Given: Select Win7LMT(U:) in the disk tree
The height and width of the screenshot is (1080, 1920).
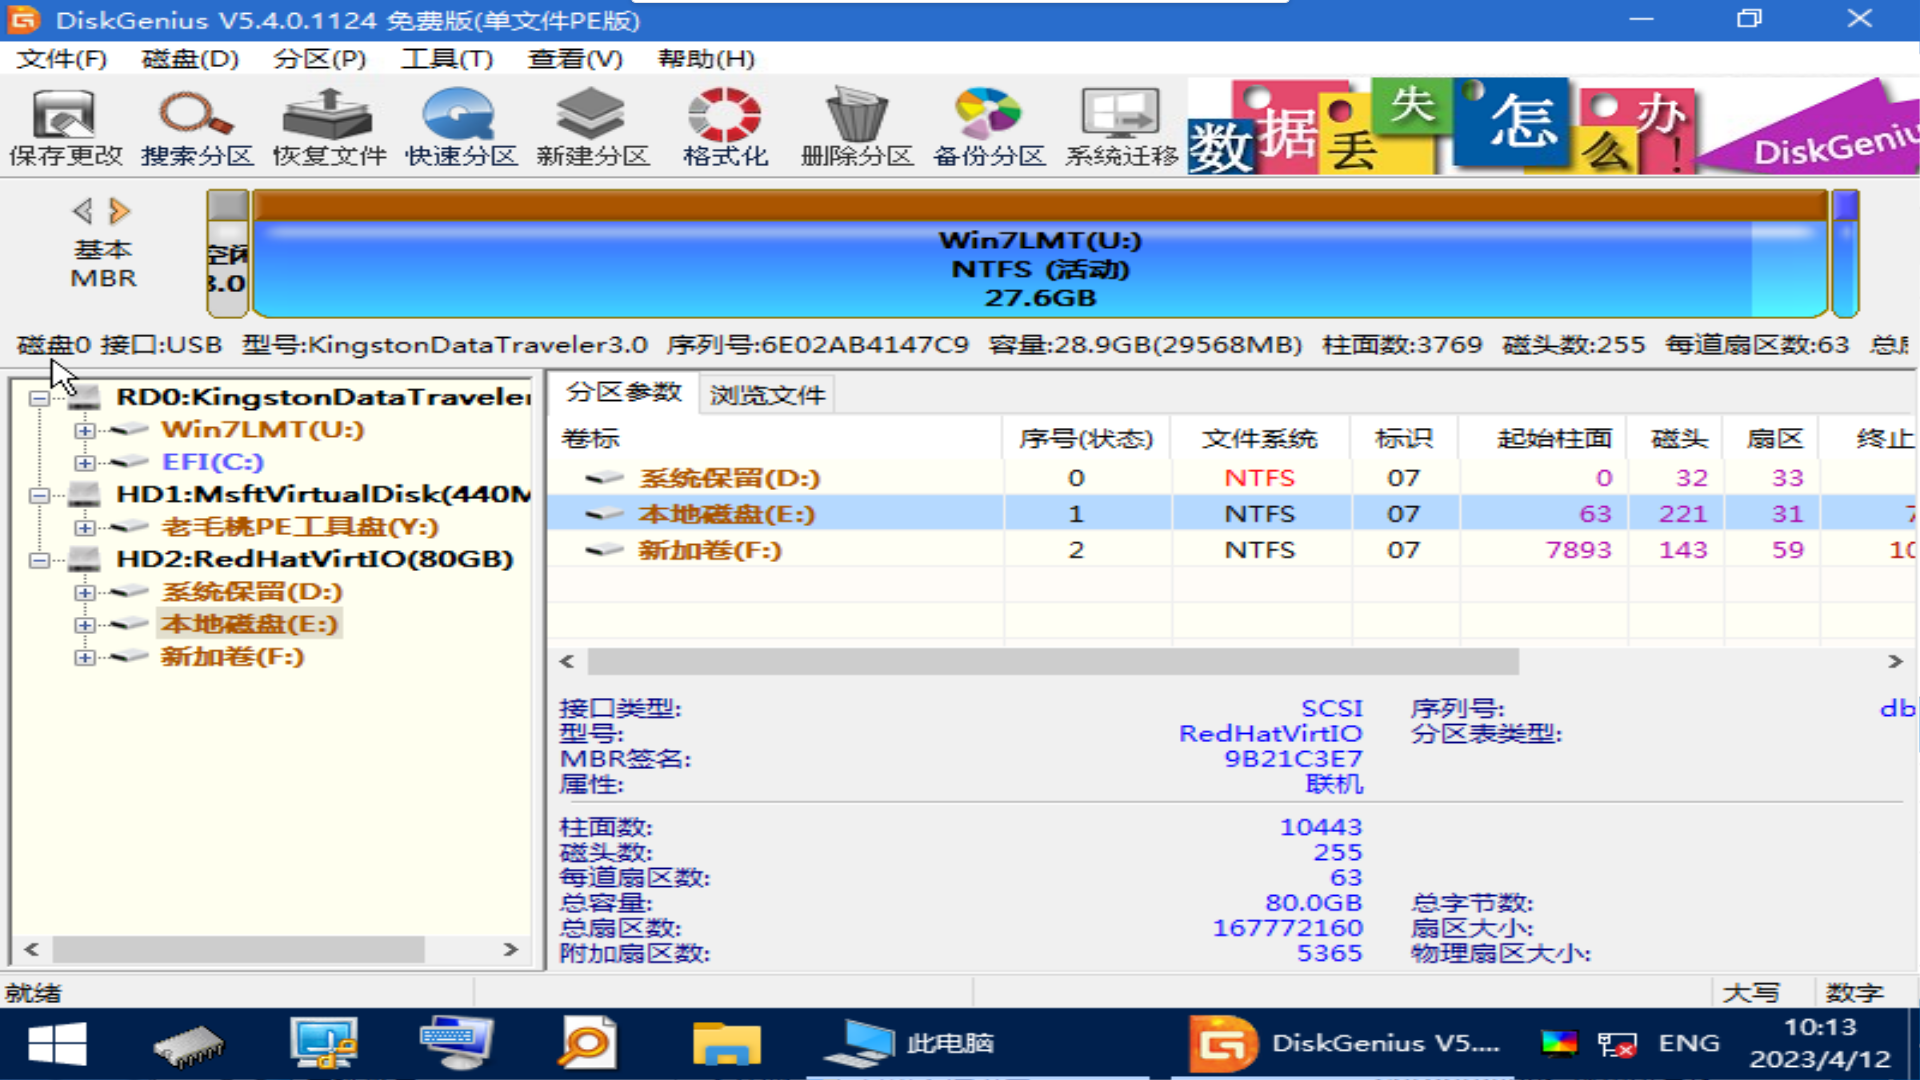Looking at the screenshot, I should 262,429.
